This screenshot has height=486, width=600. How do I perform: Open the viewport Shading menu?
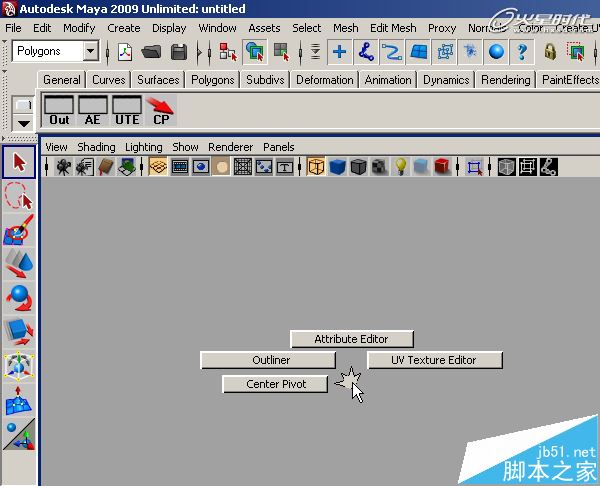[x=96, y=147]
